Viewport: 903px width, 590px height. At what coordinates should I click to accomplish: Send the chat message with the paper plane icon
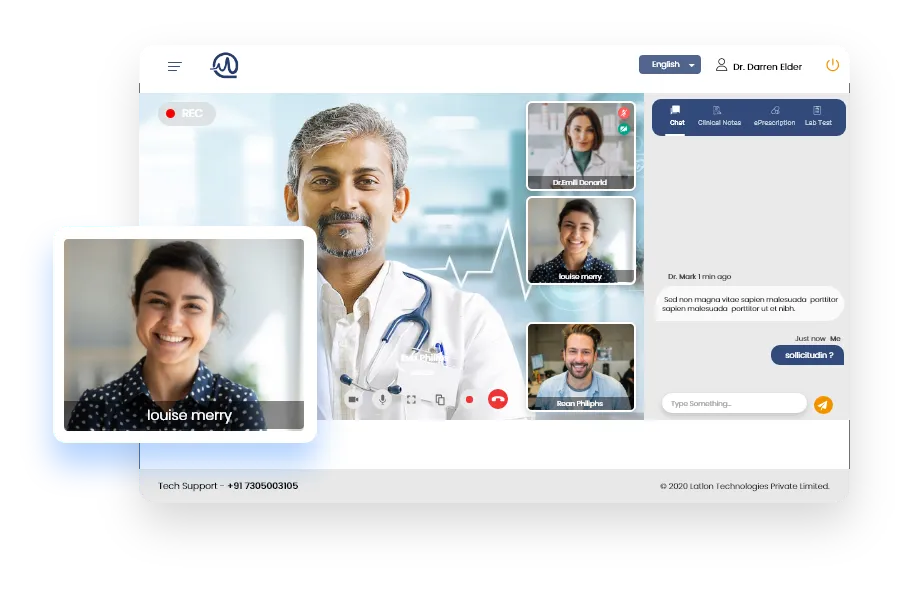point(823,404)
